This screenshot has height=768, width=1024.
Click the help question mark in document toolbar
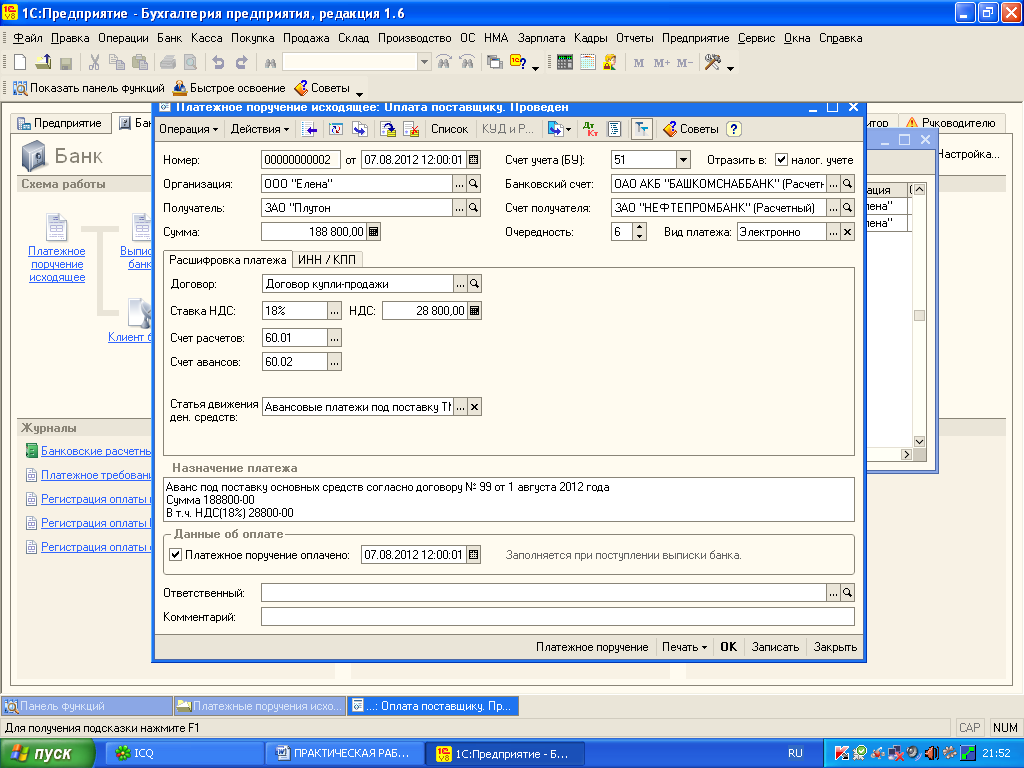(733, 129)
